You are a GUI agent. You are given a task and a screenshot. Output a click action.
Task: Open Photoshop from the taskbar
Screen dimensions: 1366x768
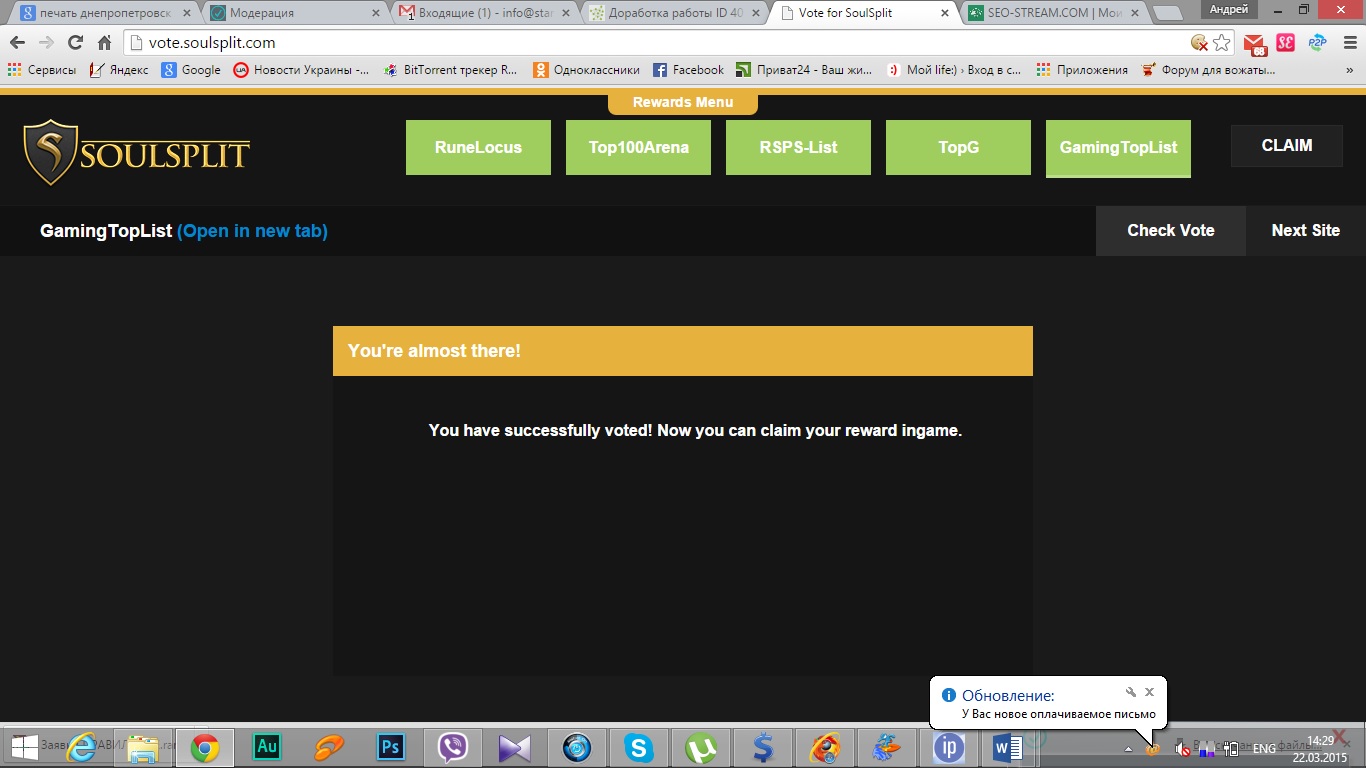[390, 747]
